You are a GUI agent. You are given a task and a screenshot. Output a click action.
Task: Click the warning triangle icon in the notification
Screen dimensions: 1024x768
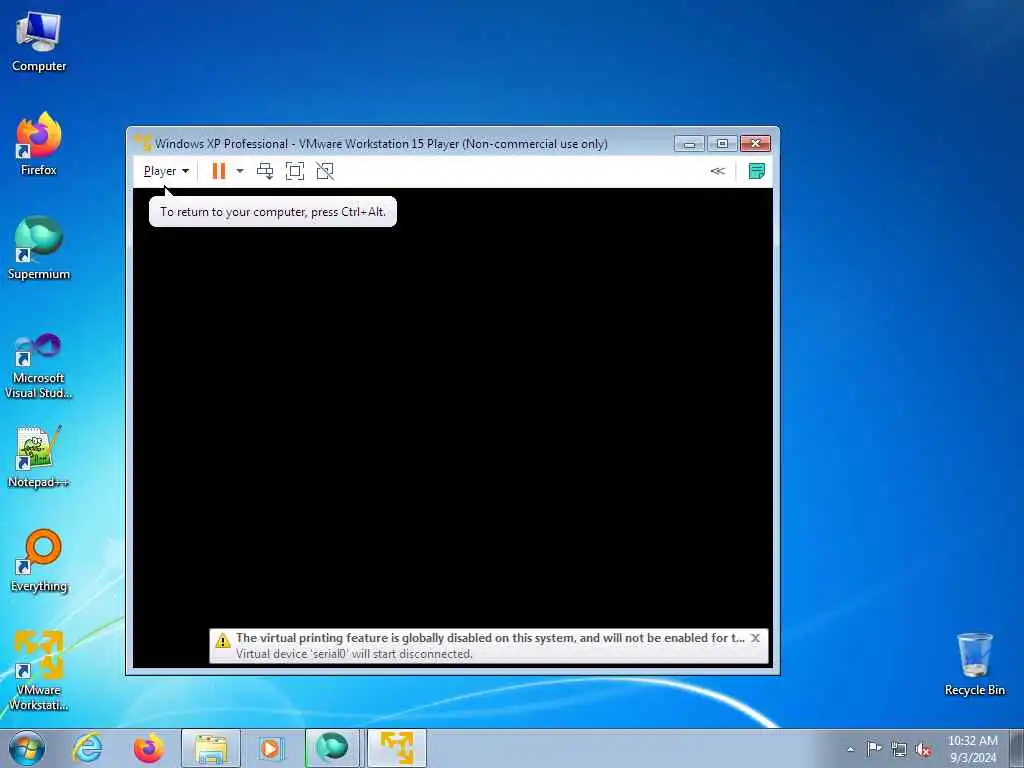coord(223,641)
